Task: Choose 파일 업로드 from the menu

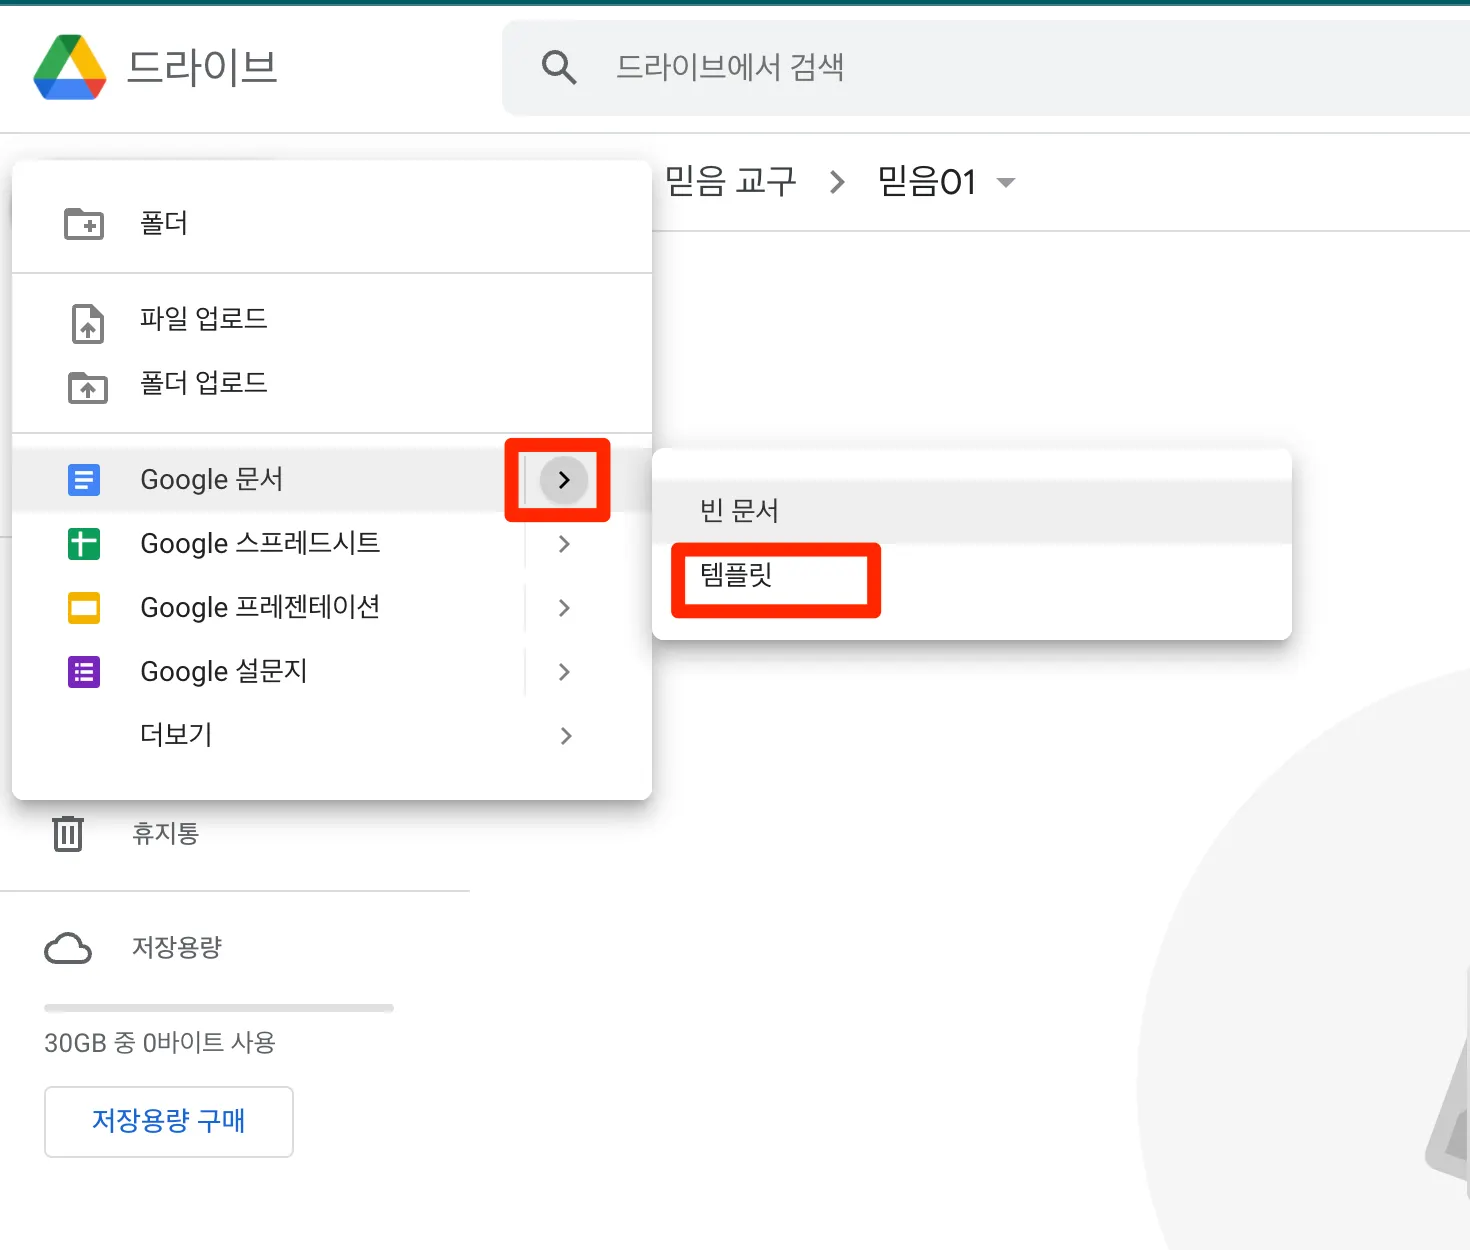Action: tap(332, 319)
